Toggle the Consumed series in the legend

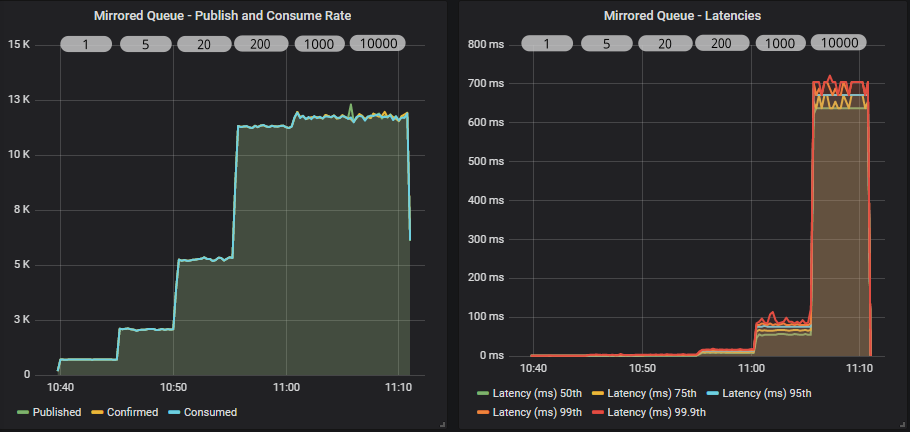(209, 412)
